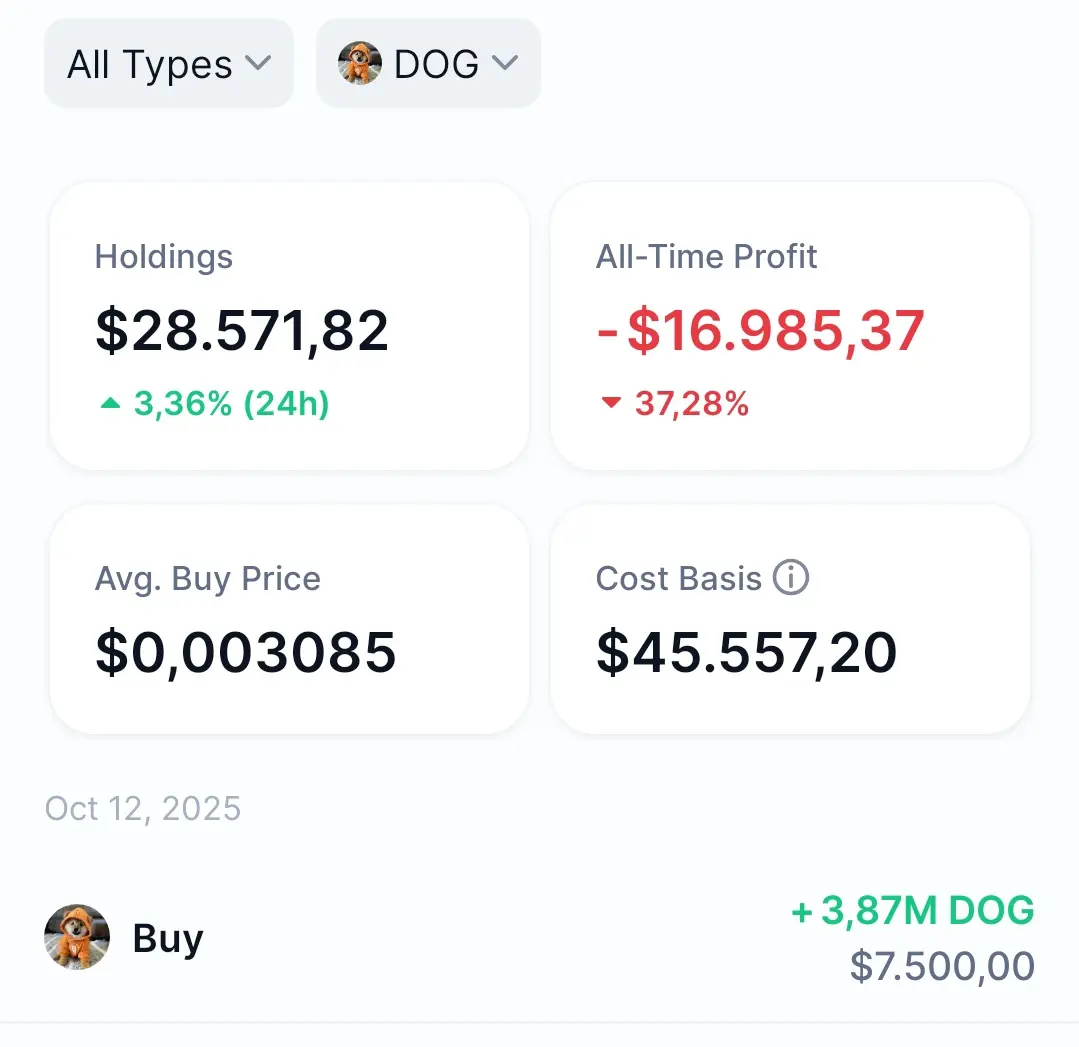Image resolution: width=1079 pixels, height=1047 pixels.
Task: Open the DOG asset filter dropdown
Action: [x=428, y=64]
